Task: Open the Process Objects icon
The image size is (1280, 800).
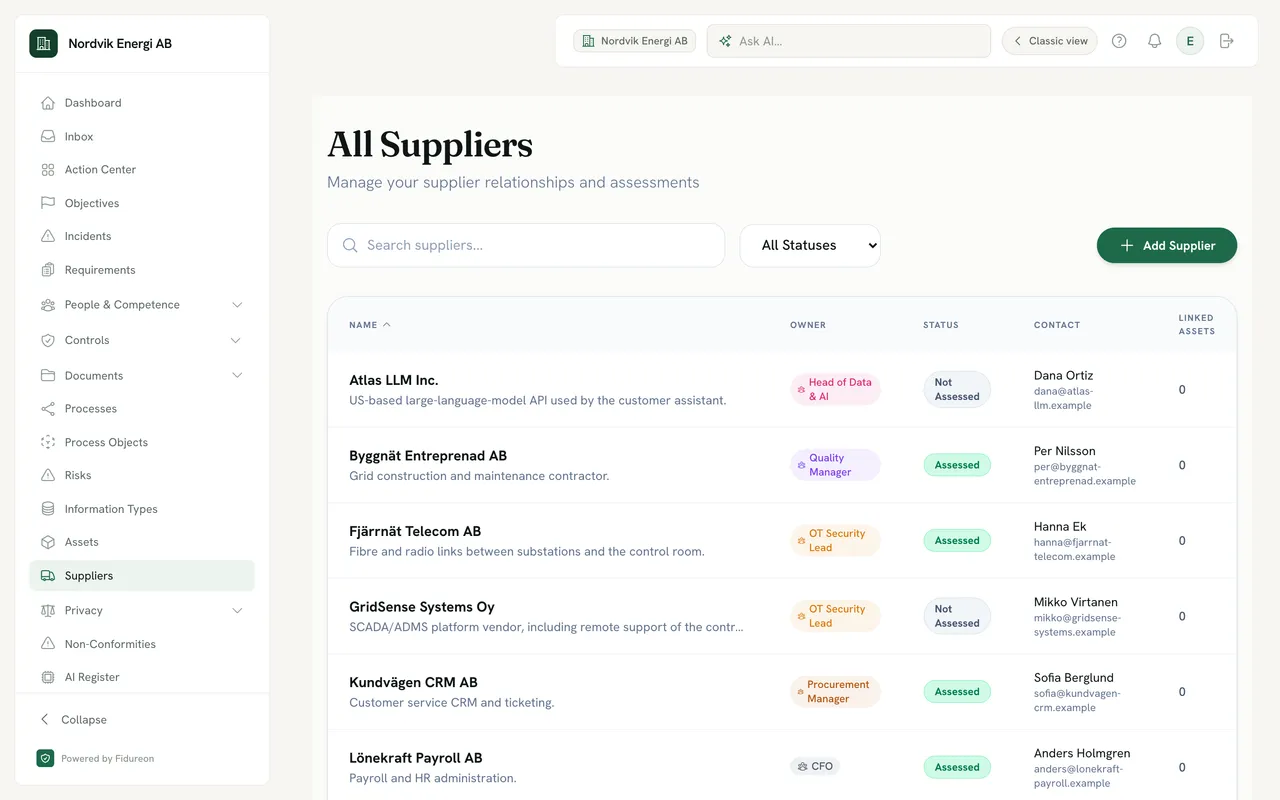Action: tap(47, 442)
